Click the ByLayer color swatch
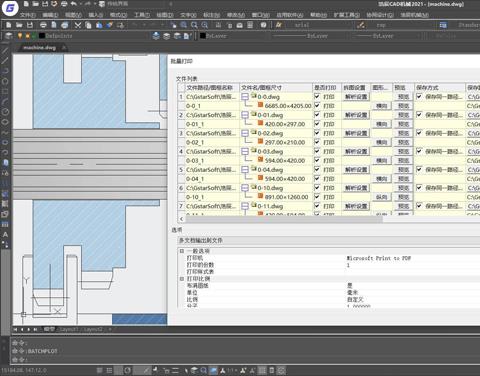 (203, 36)
